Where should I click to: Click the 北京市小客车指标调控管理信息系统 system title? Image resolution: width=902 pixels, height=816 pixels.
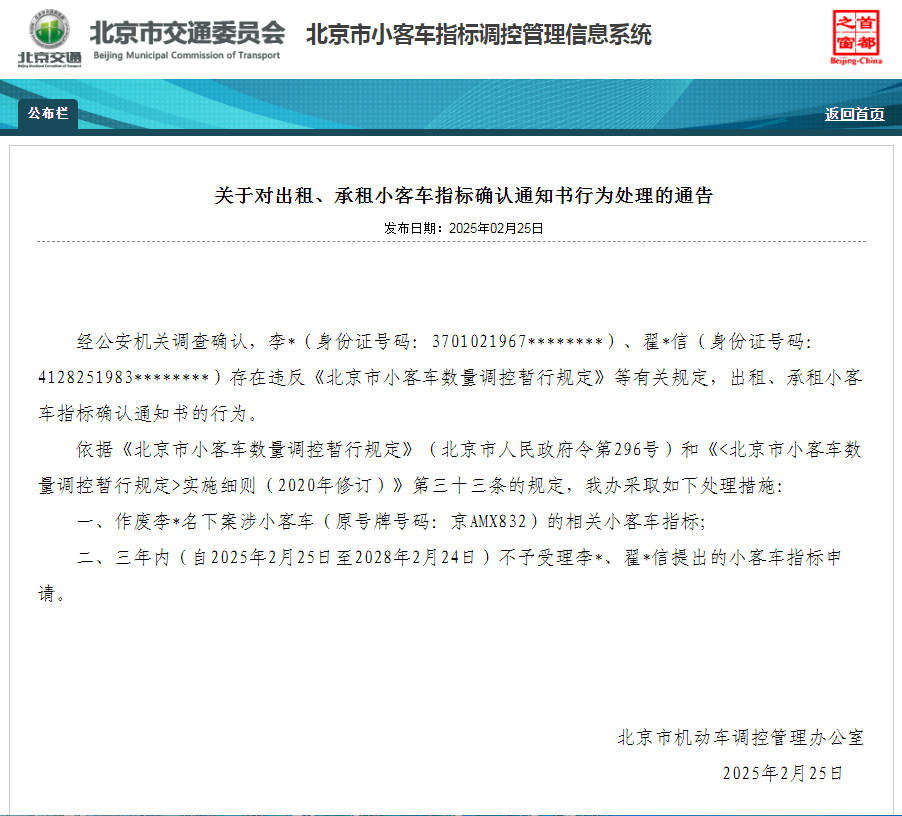pos(479,35)
